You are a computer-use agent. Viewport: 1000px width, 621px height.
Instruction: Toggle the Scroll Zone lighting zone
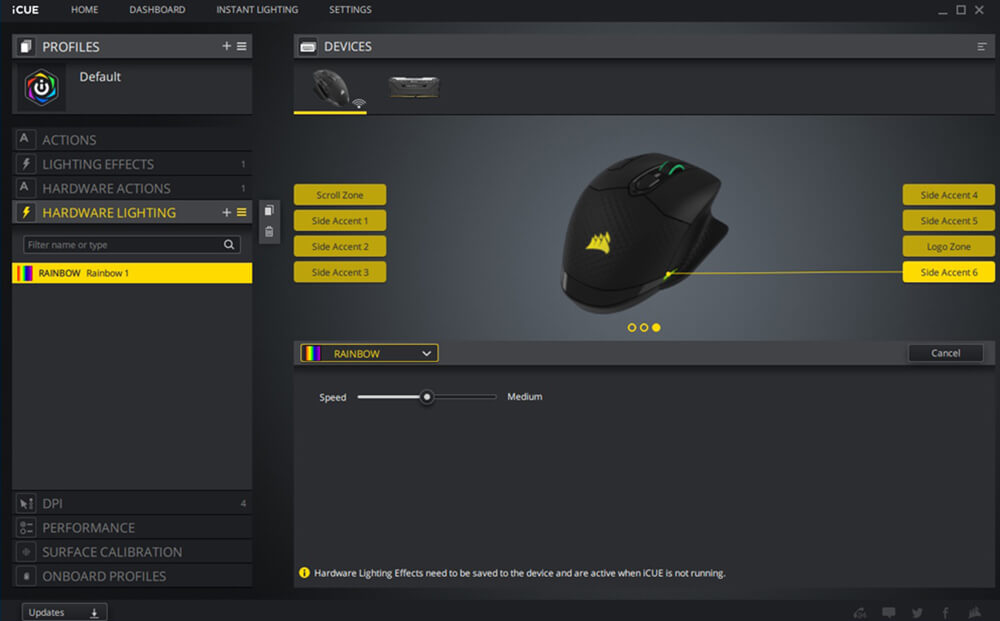click(340, 195)
